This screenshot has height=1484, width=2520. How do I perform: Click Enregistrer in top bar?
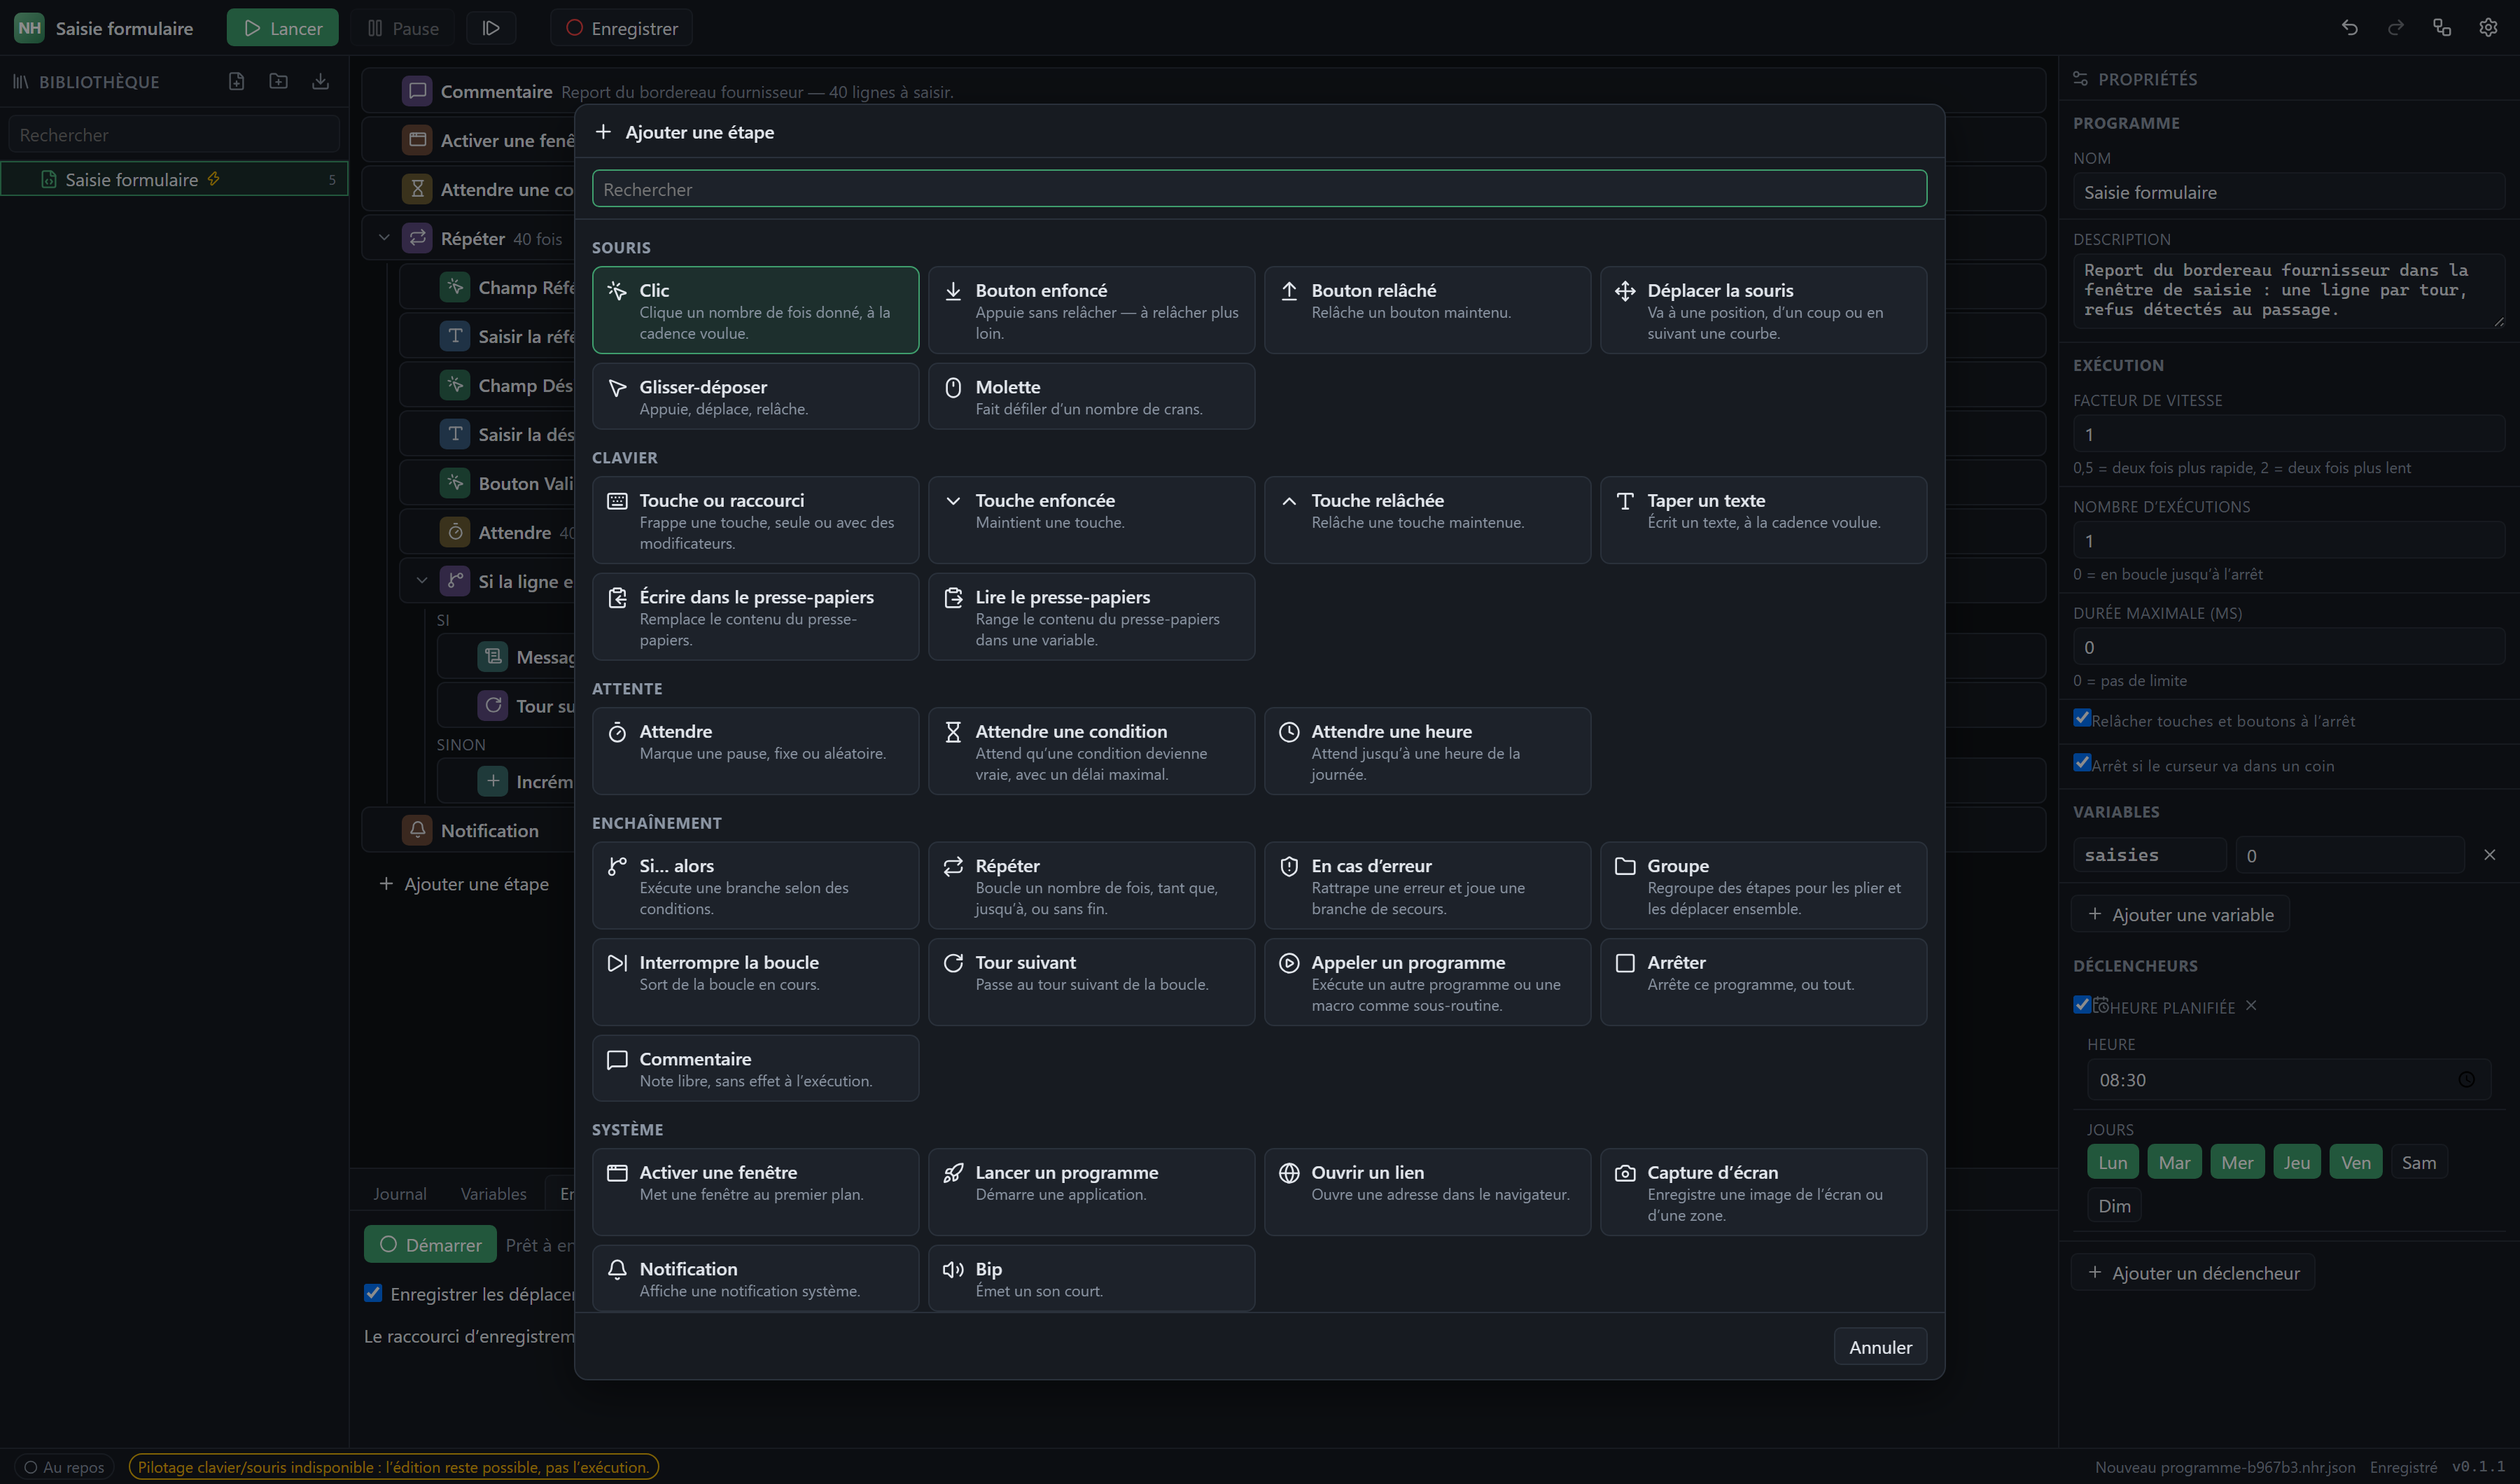(x=621, y=28)
